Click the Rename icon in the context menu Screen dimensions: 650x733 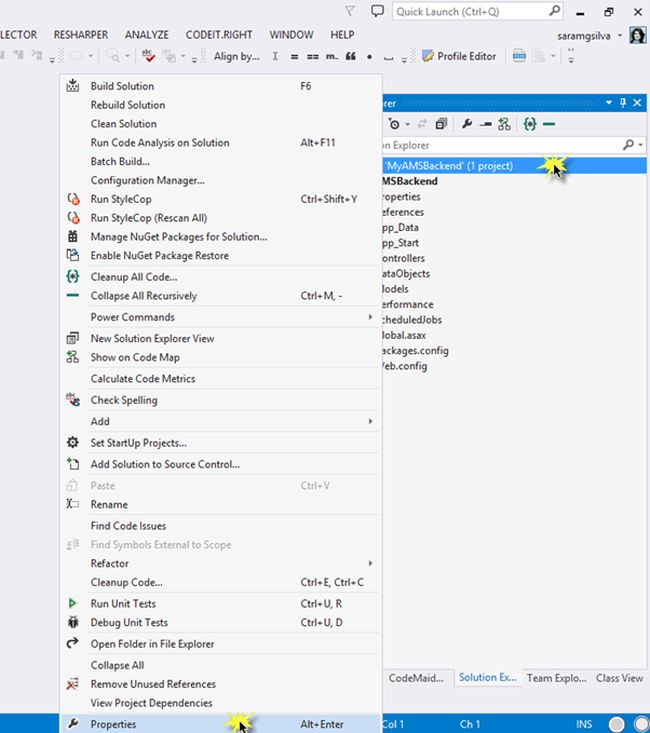point(72,504)
